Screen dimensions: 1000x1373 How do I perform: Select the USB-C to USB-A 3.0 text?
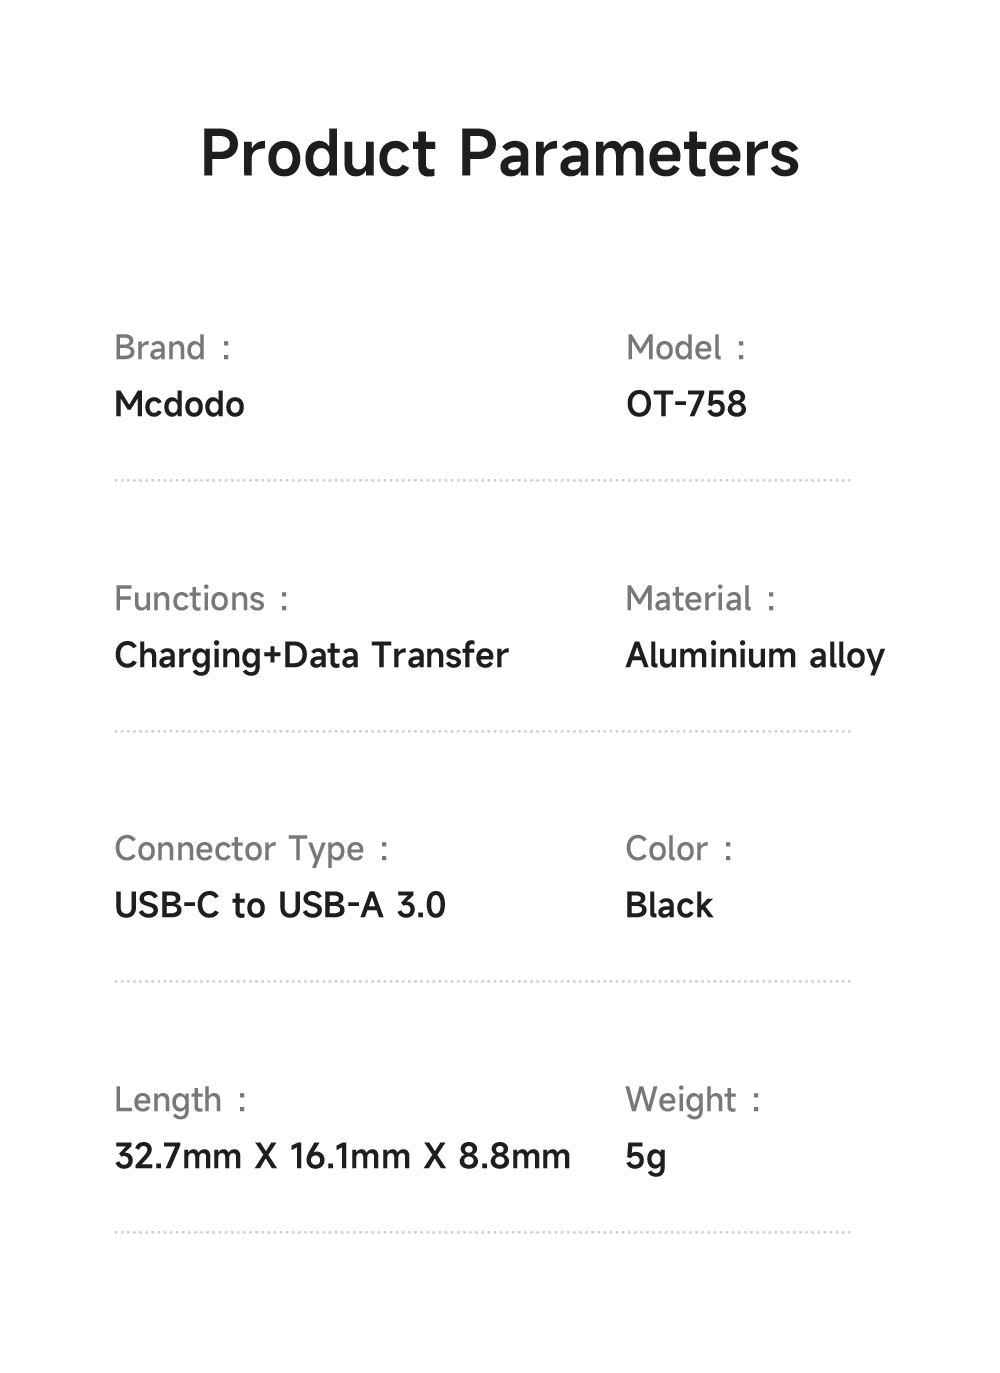point(280,906)
